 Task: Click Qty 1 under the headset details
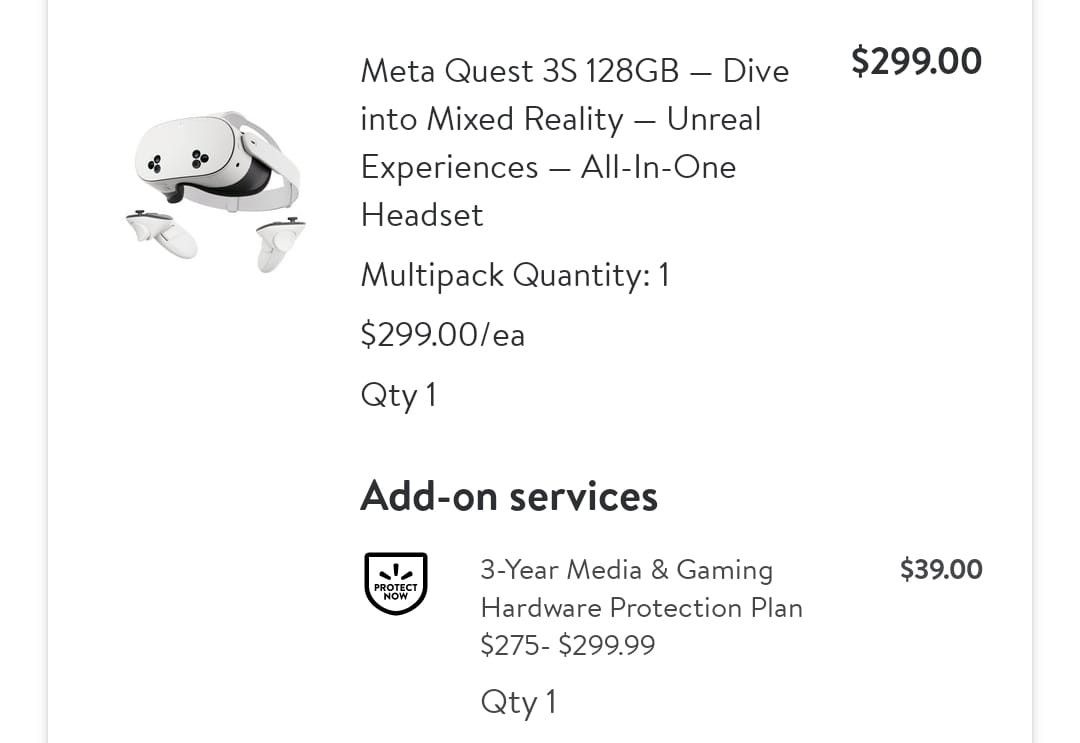click(398, 395)
